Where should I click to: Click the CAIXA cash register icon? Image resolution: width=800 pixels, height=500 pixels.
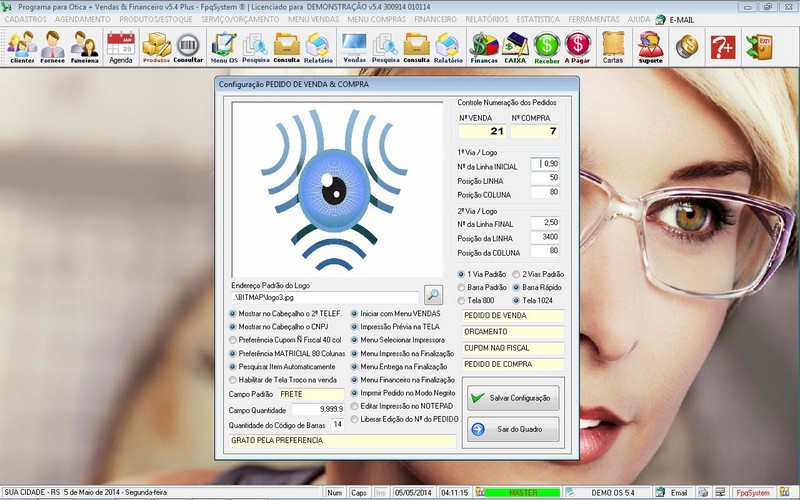click(516, 46)
